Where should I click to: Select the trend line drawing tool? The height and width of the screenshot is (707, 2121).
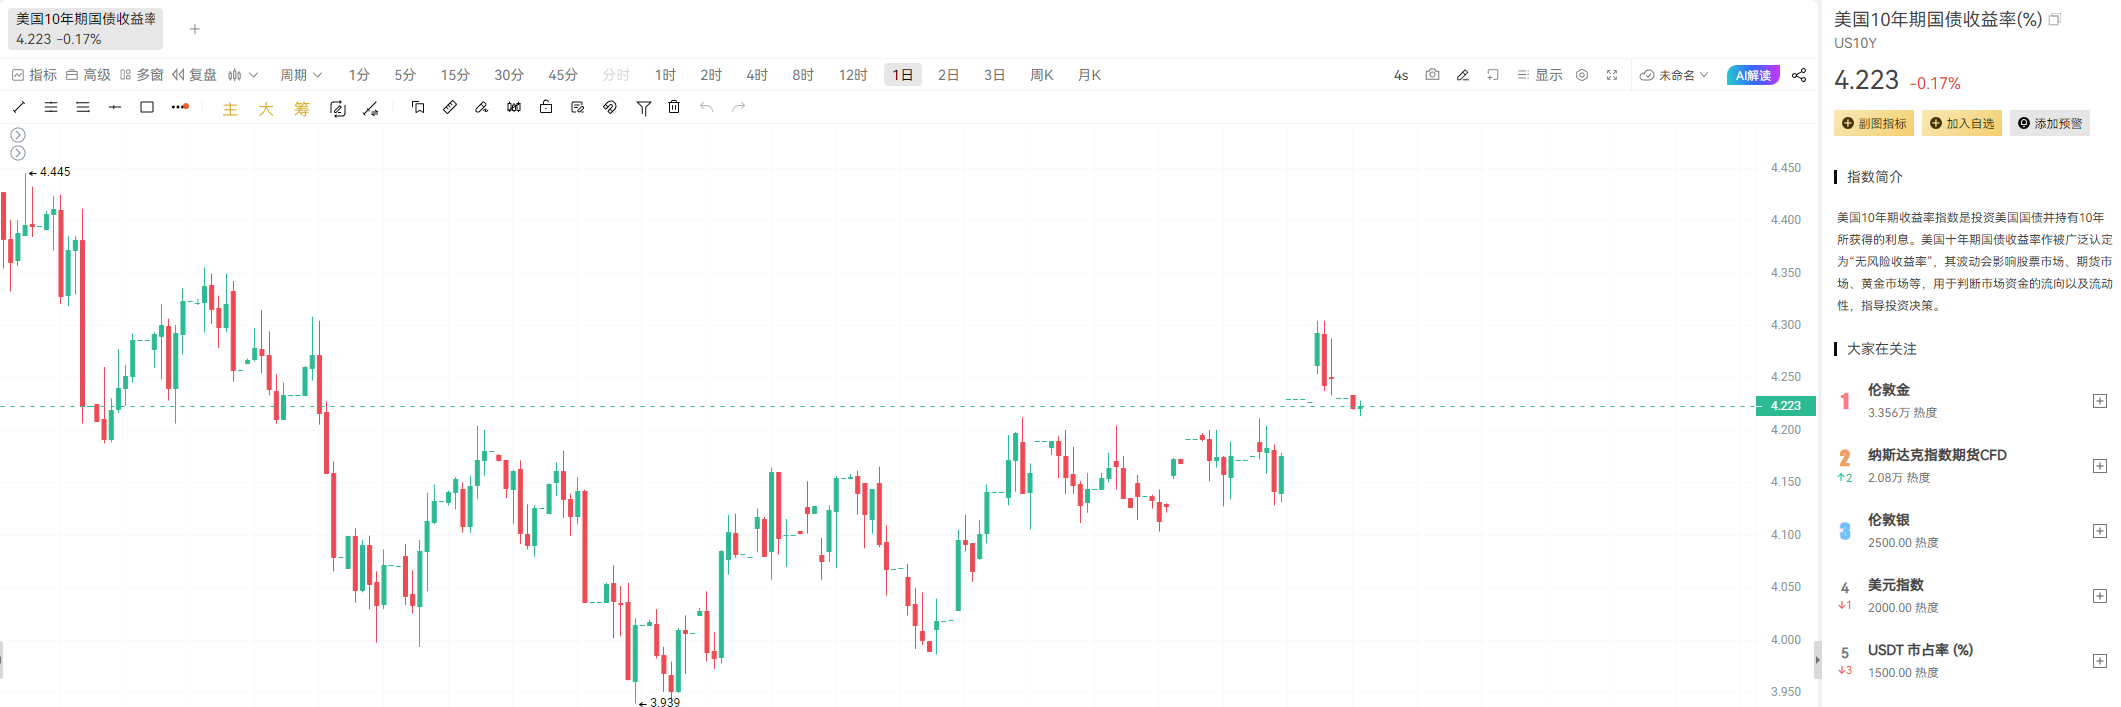[18, 107]
